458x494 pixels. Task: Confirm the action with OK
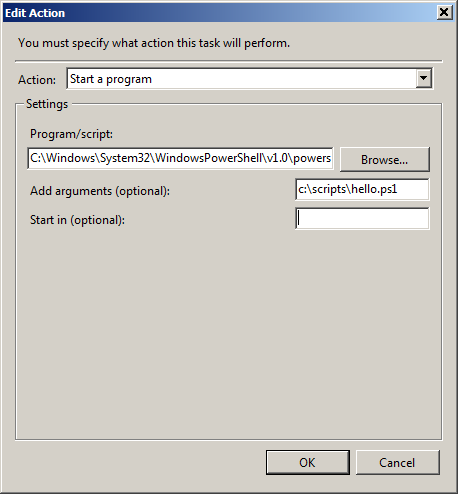(308, 462)
